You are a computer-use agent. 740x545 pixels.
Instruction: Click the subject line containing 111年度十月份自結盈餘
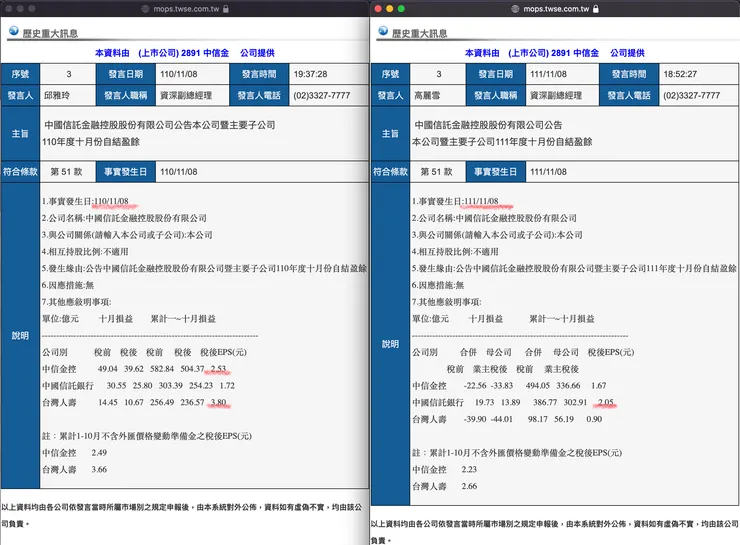pyautogui.click(x=502, y=142)
